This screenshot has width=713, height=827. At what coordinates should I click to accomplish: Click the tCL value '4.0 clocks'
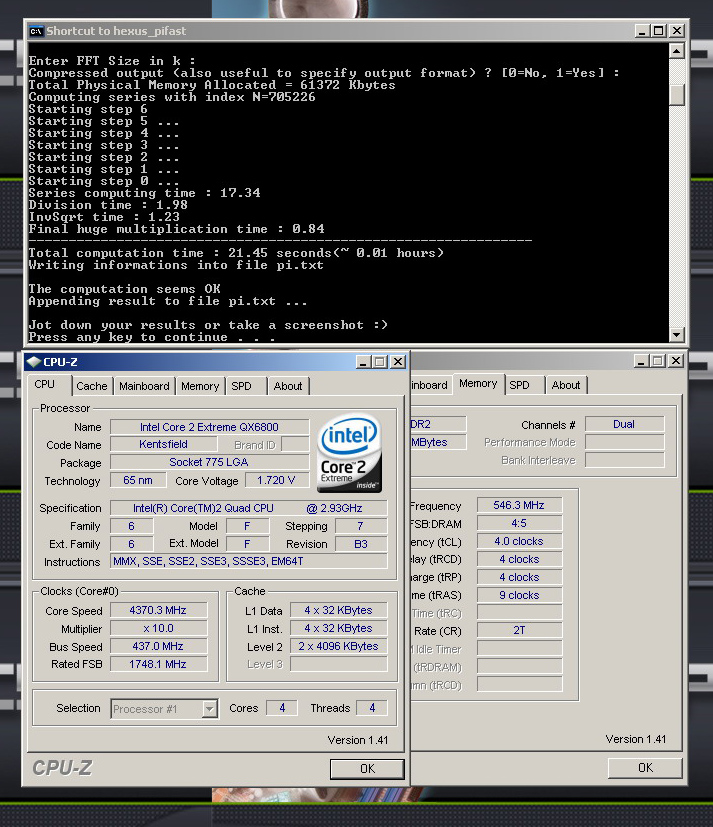click(x=519, y=541)
